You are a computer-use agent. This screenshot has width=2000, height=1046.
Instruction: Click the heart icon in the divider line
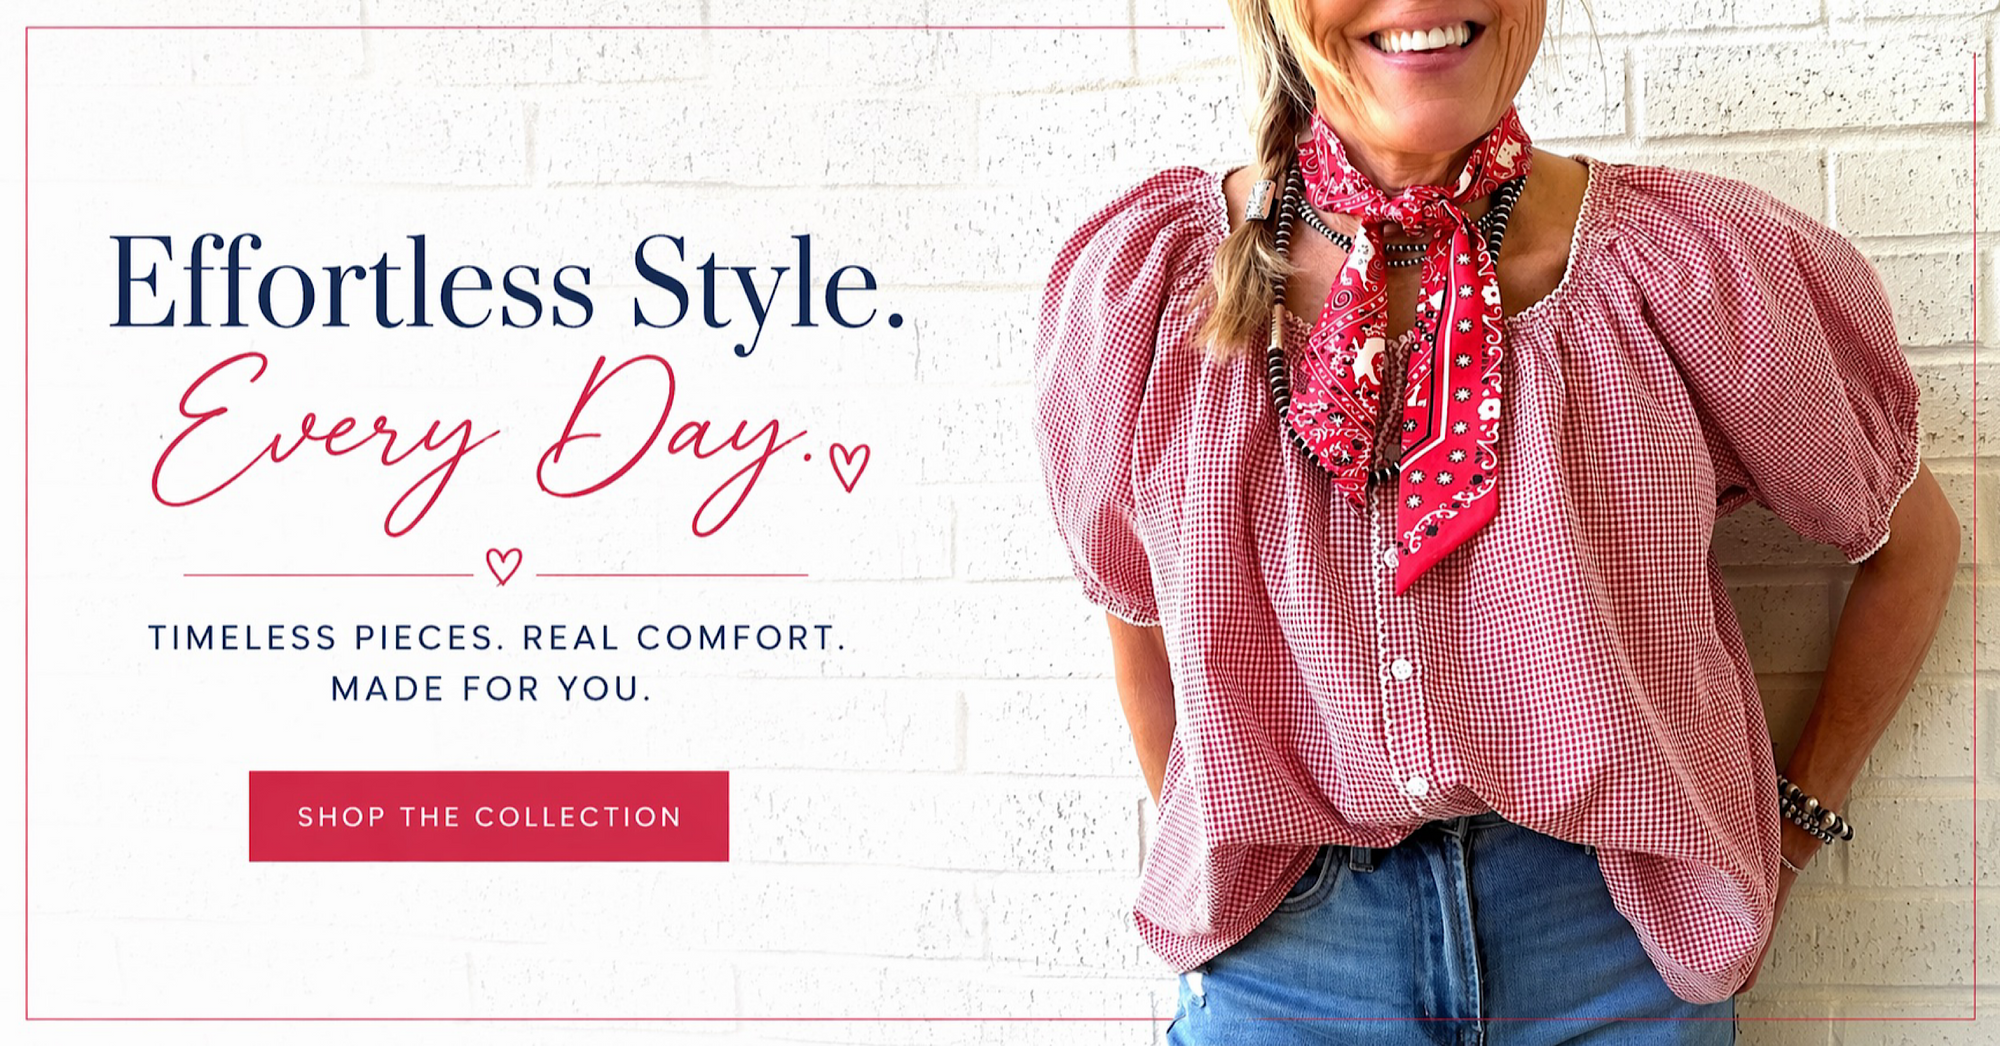point(504,566)
